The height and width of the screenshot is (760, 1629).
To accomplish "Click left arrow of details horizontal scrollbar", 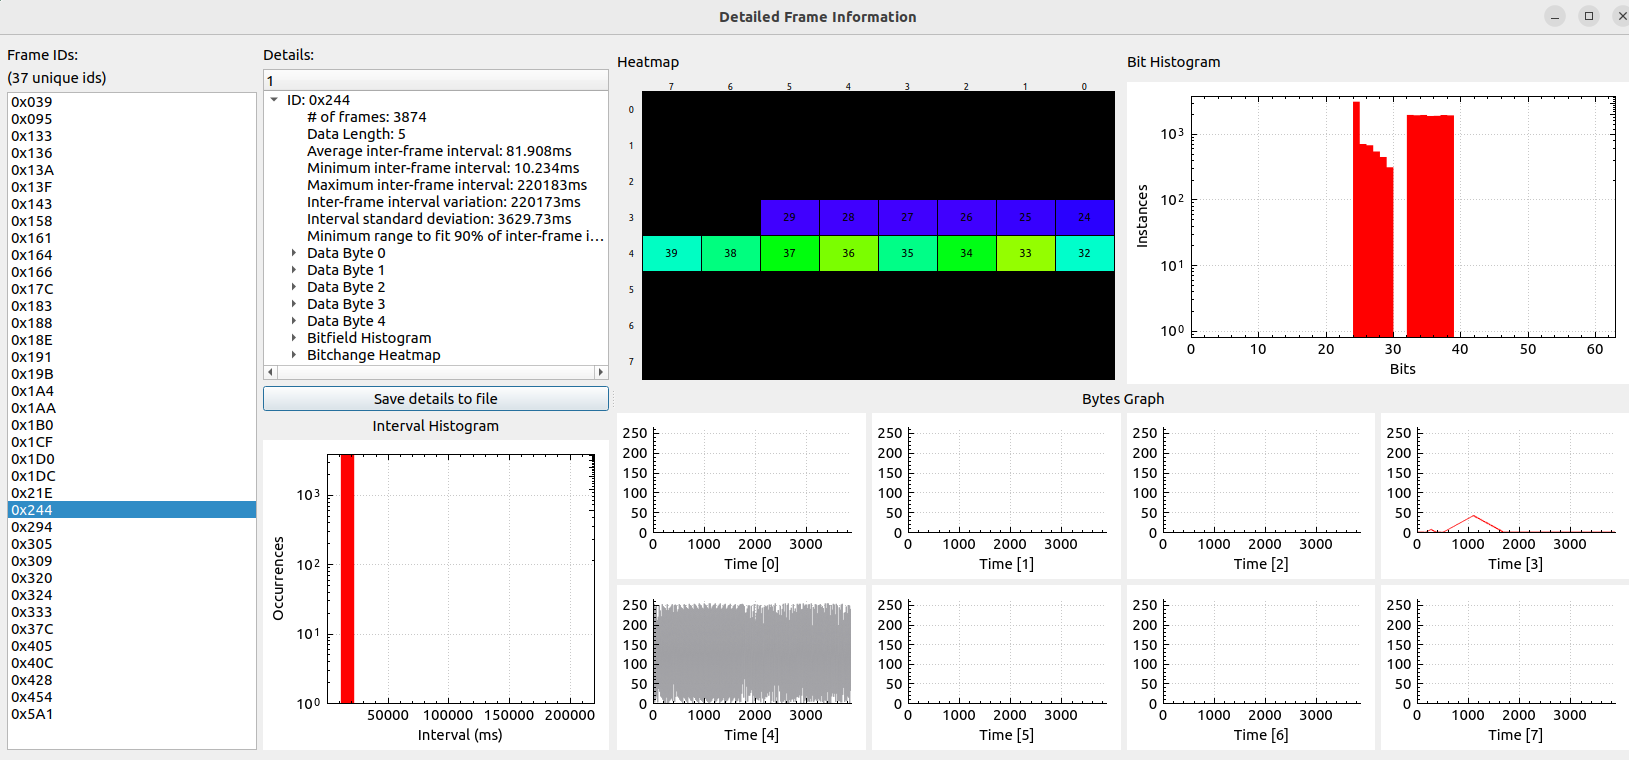I will tap(270, 372).
